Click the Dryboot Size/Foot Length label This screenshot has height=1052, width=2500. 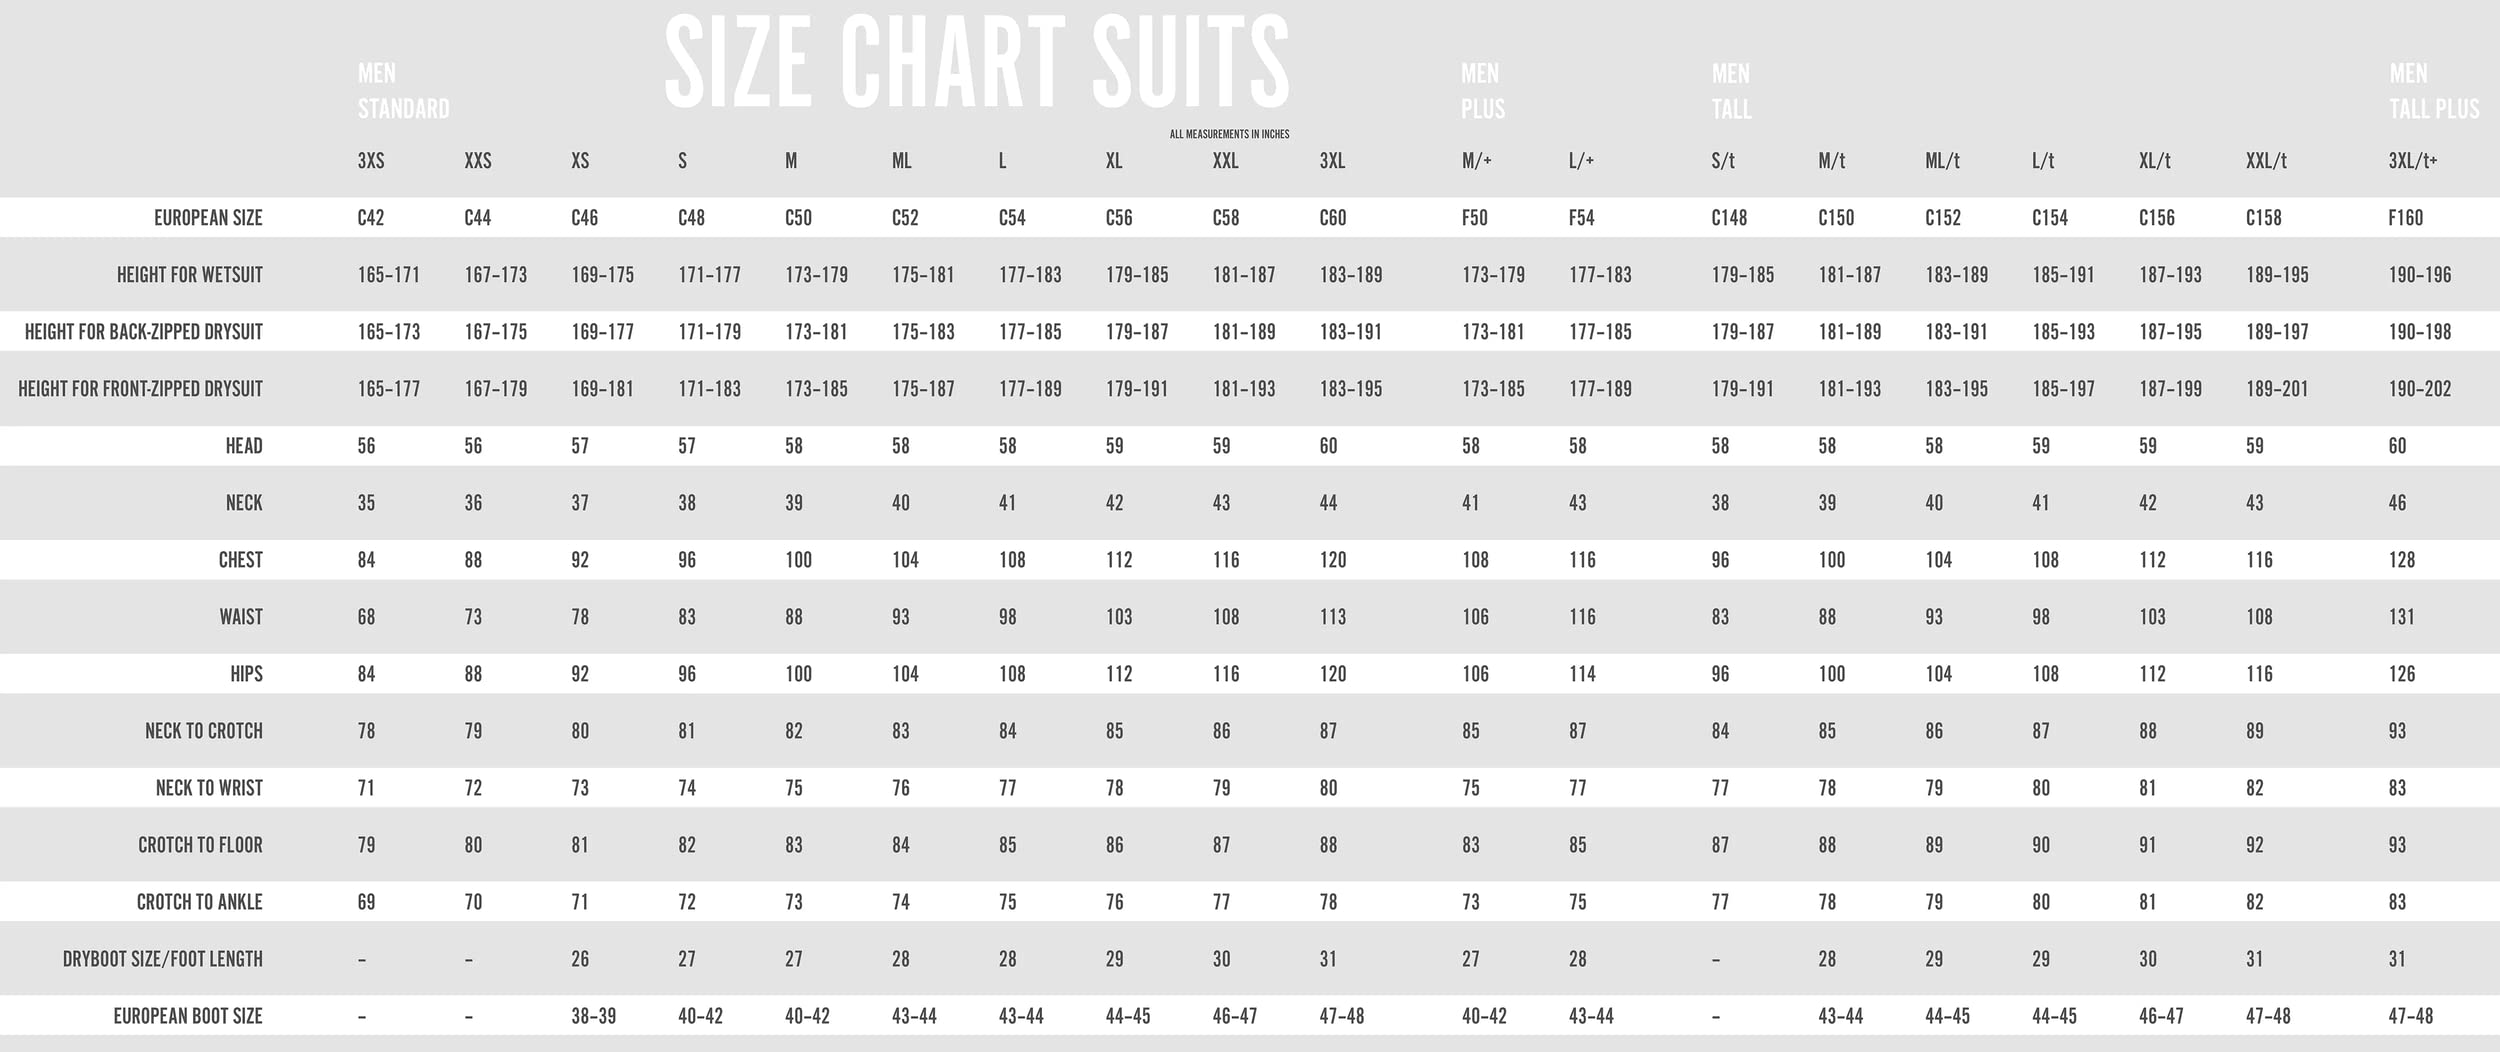pyautogui.click(x=162, y=959)
